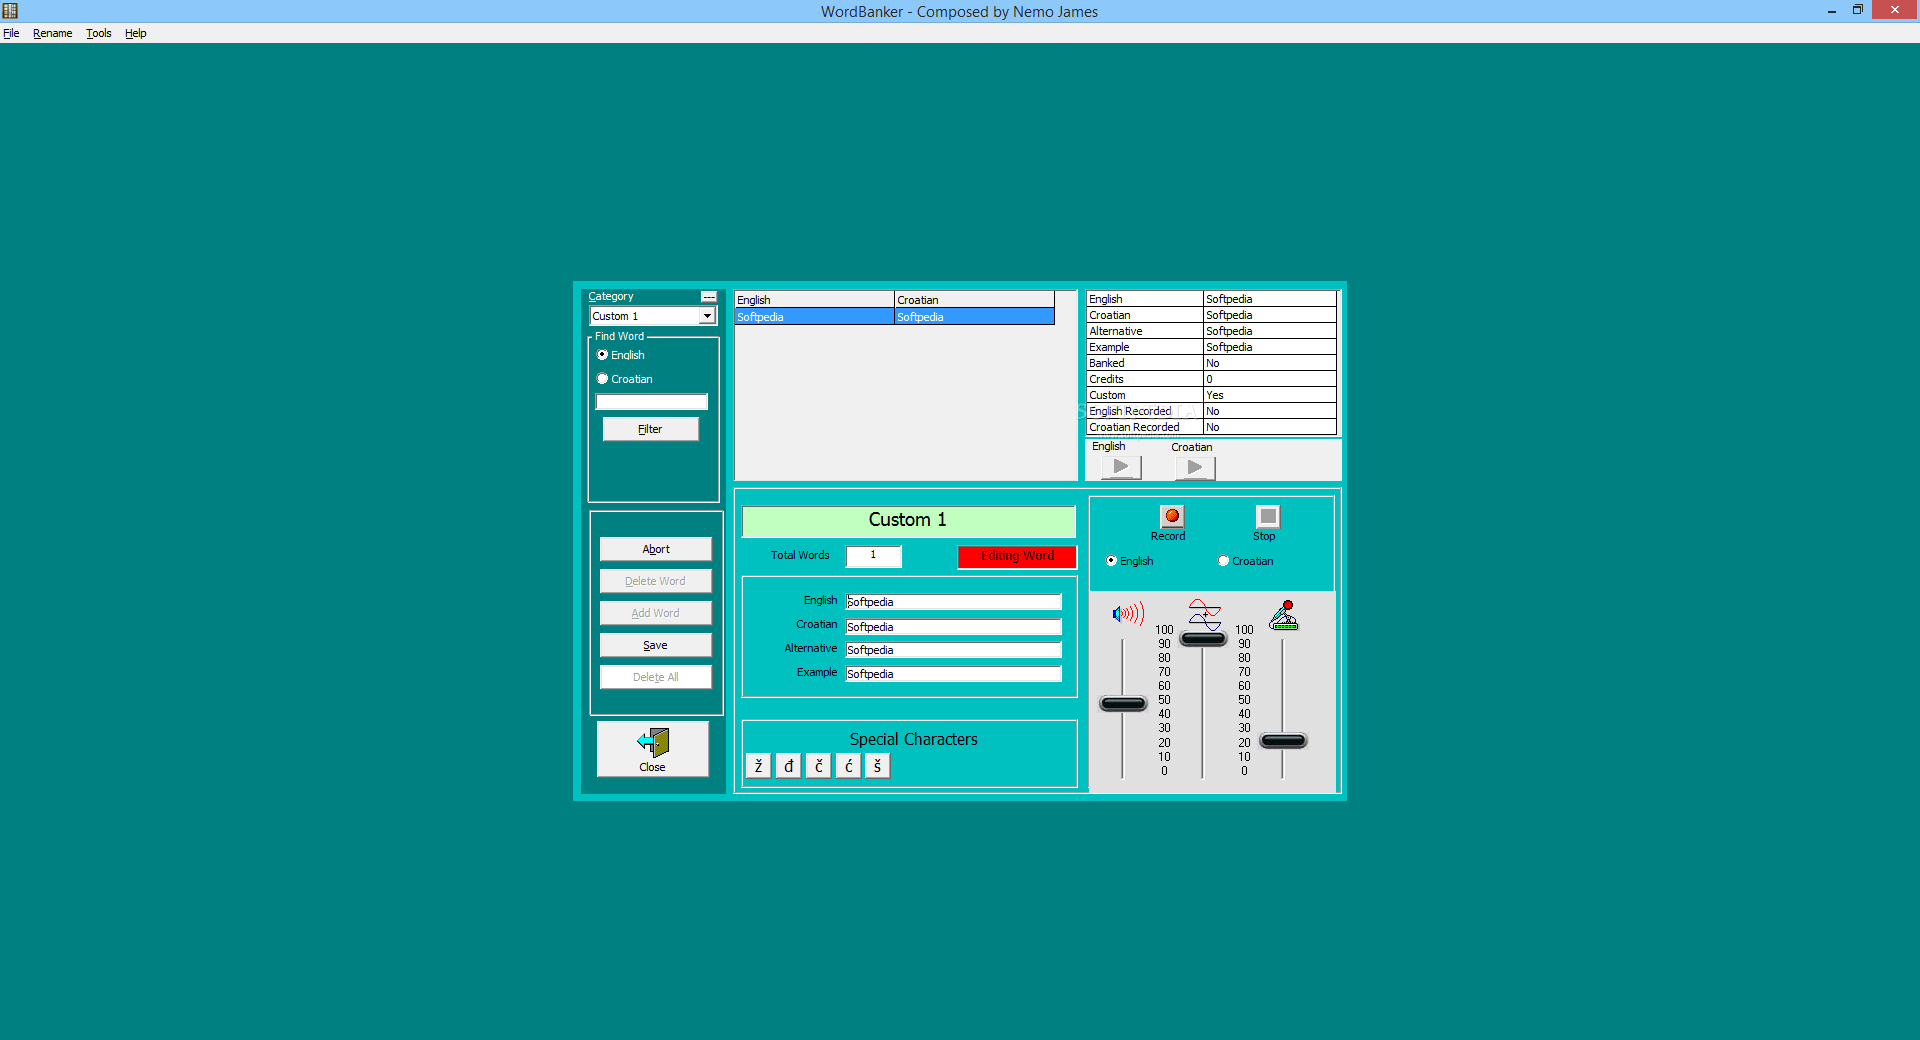Insert special character ž
Viewport: 1920px width, 1040px height.
point(758,766)
